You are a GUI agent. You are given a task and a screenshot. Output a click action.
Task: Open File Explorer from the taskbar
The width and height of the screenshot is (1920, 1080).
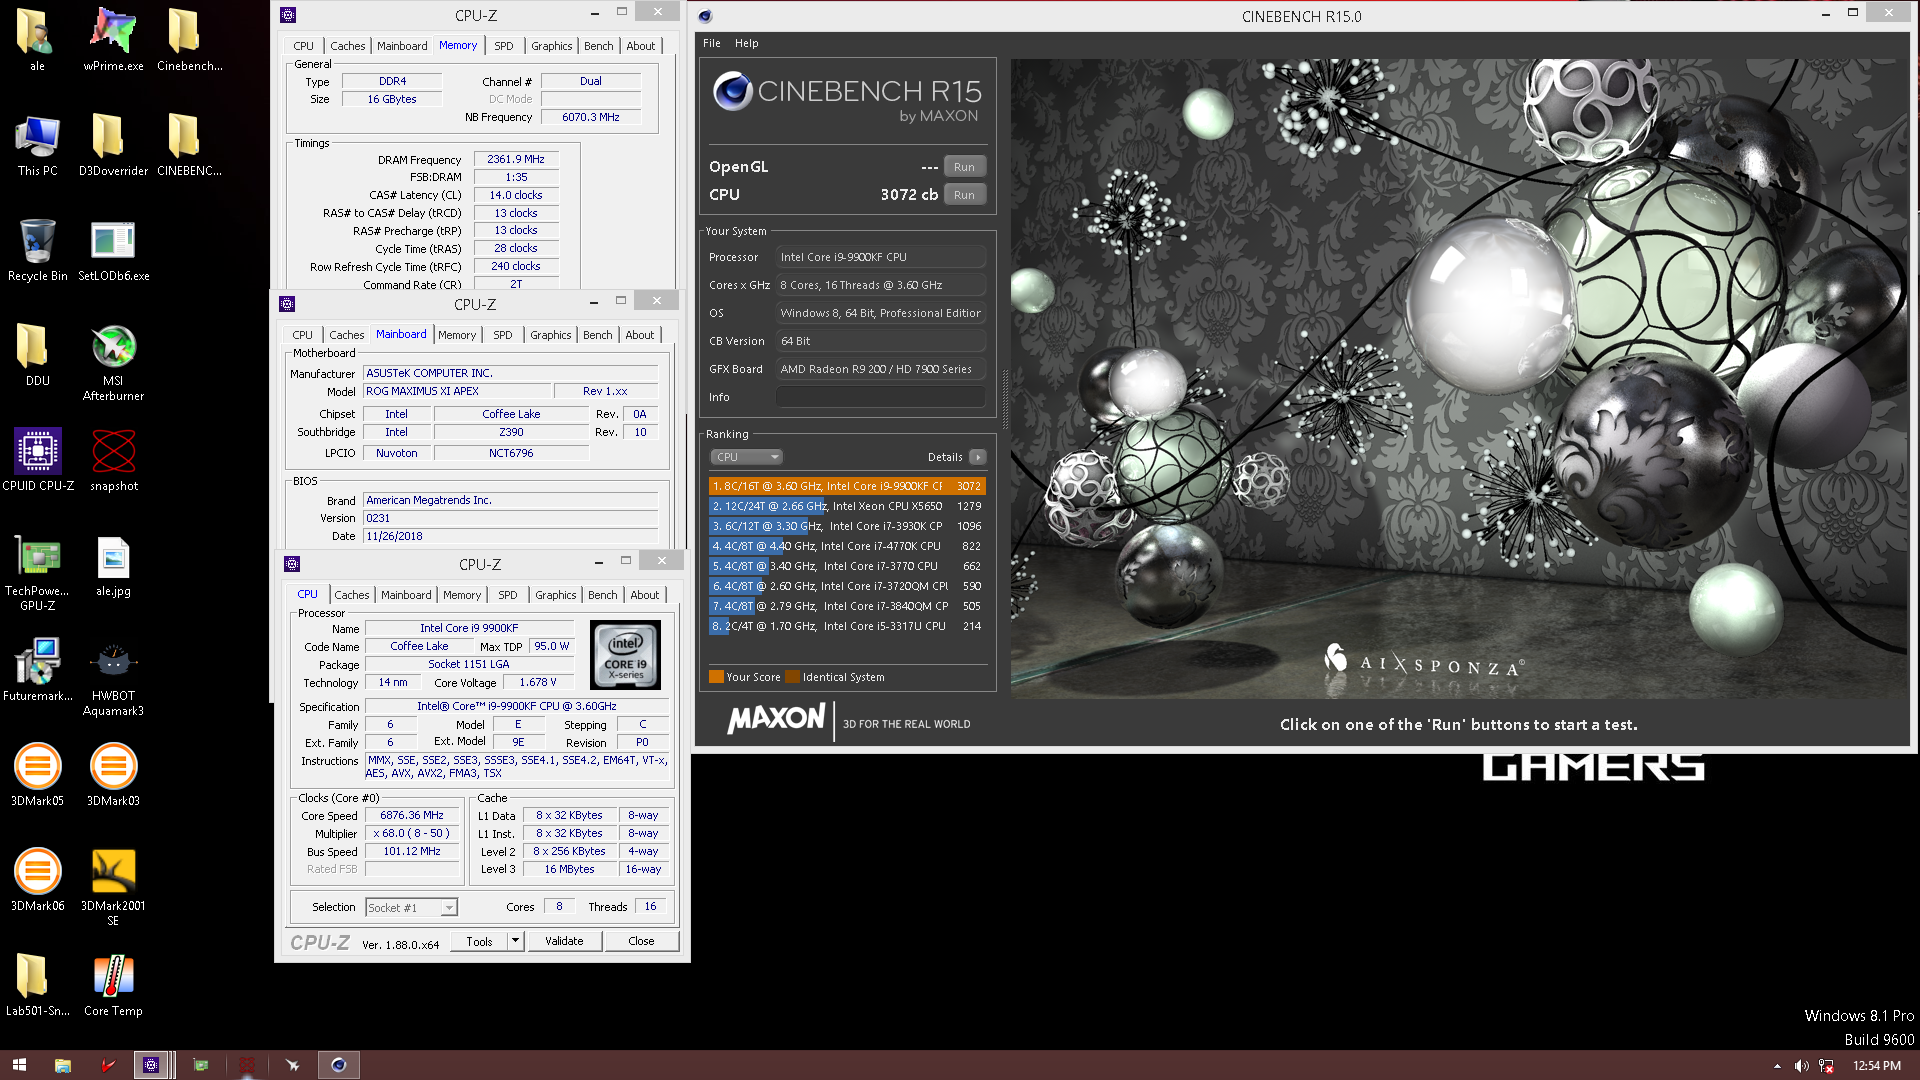pos(62,1065)
